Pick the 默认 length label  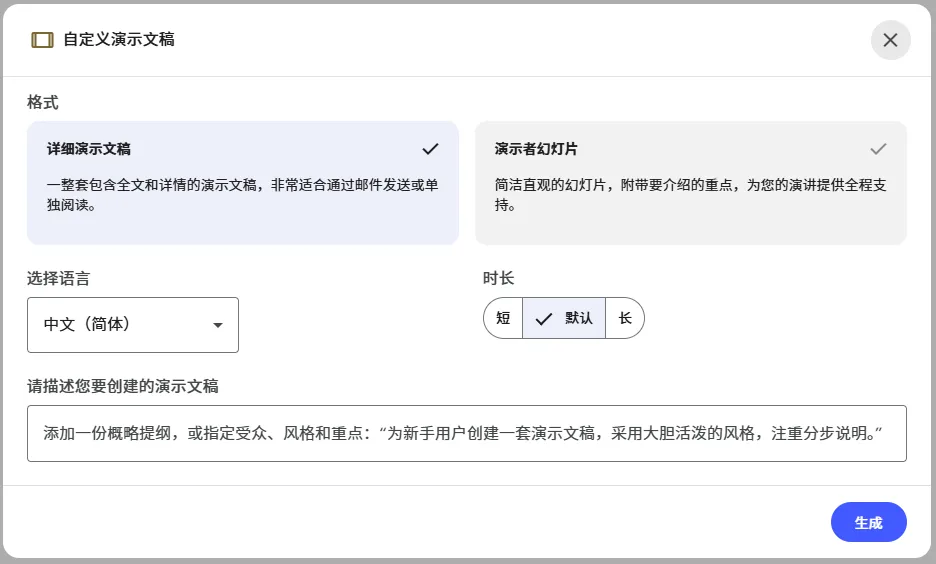click(579, 319)
